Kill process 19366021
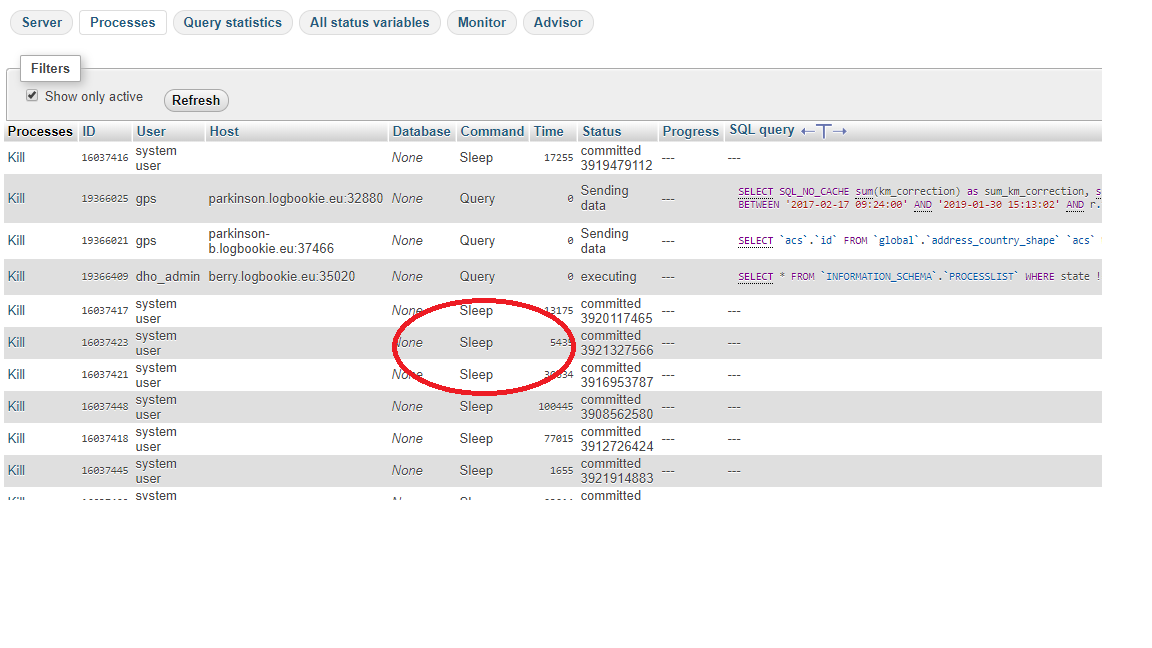 tap(16, 240)
